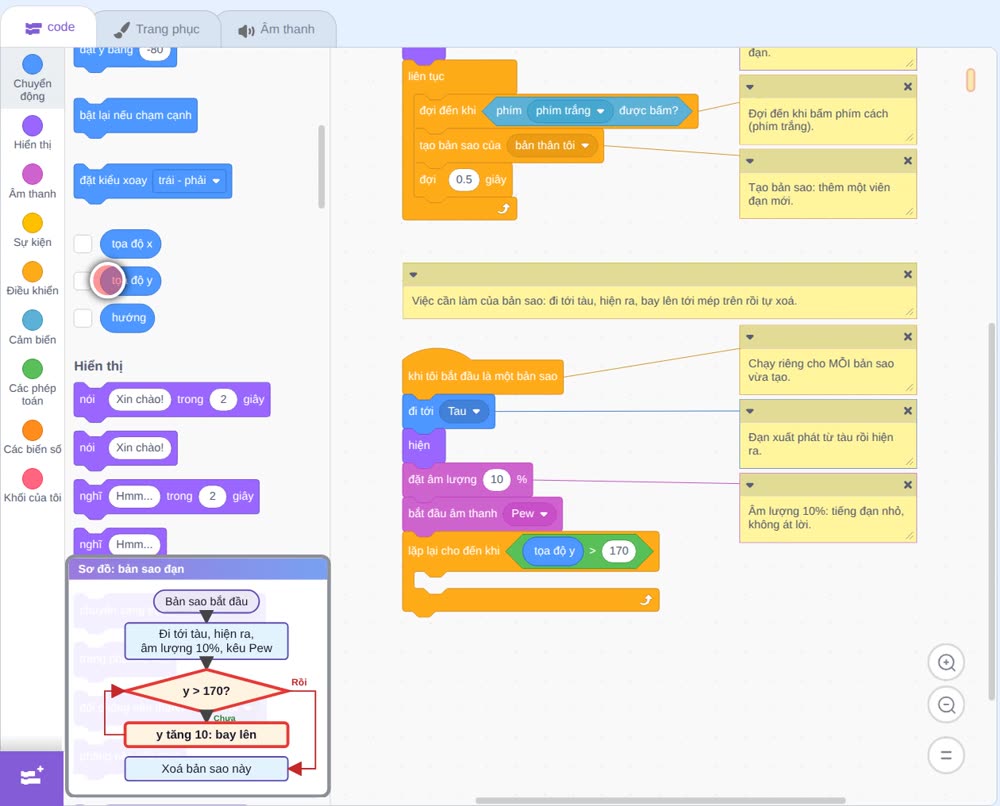
Task: Delete the 'Việc cần làm của bản sao' comment
Action: click(908, 274)
